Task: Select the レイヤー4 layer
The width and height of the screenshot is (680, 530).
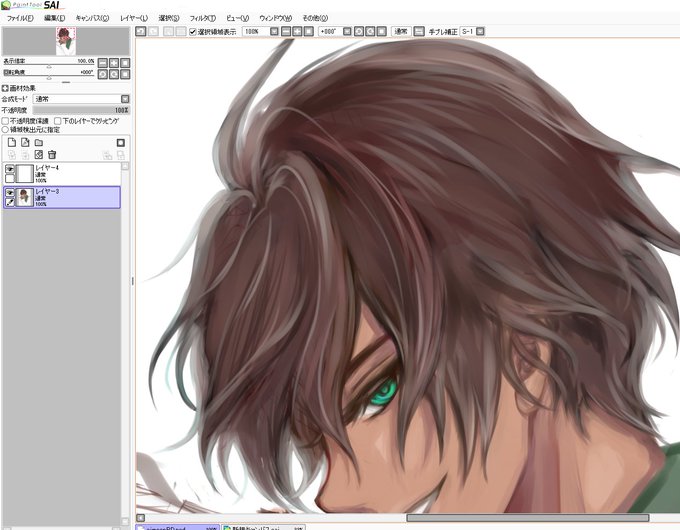Action: click(x=62, y=173)
